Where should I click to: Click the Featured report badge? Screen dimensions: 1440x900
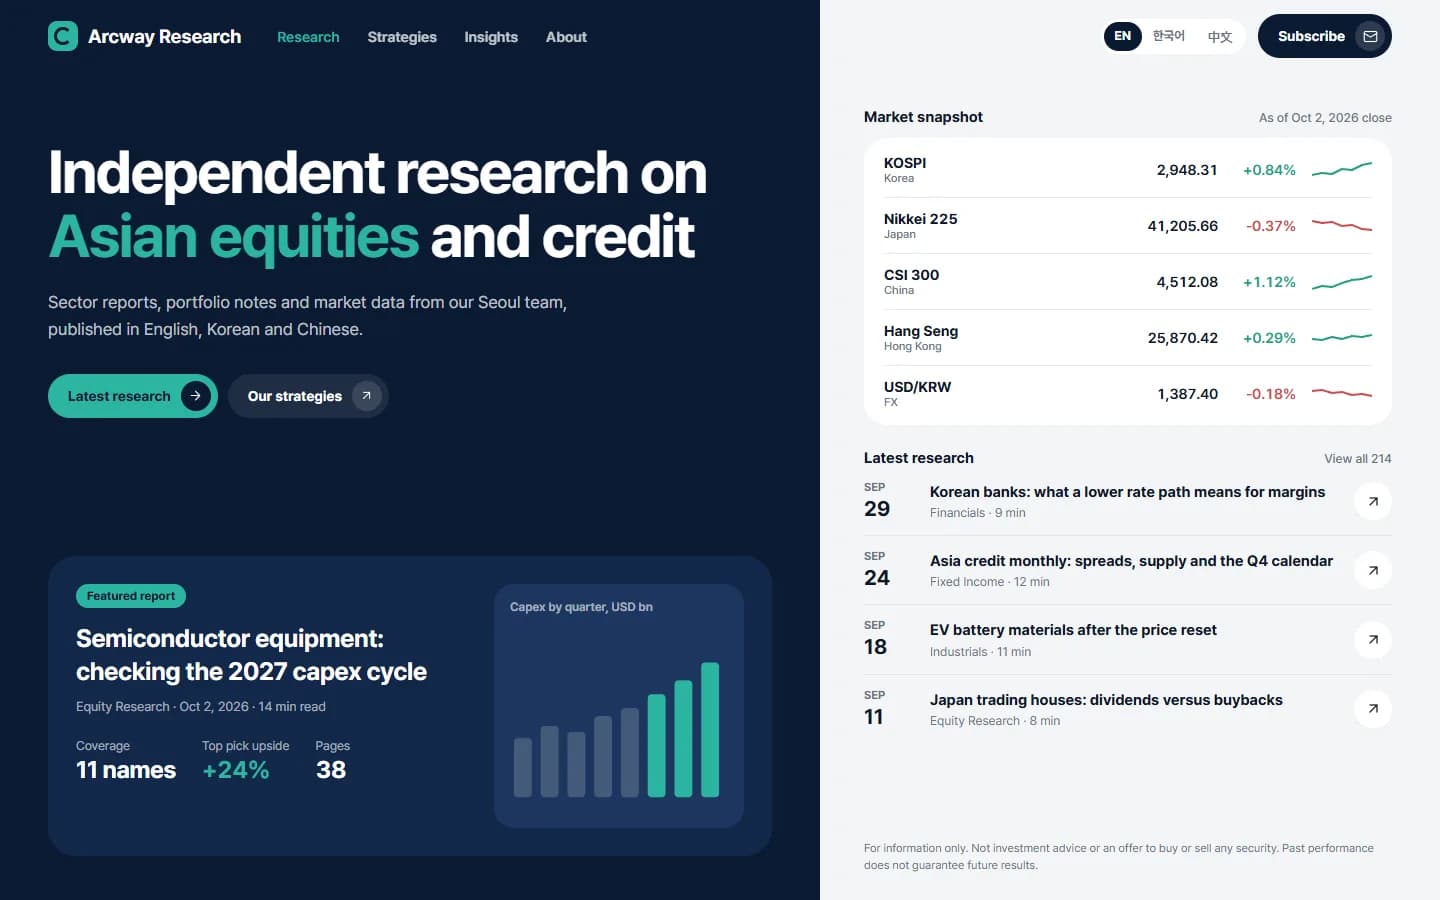[131, 596]
